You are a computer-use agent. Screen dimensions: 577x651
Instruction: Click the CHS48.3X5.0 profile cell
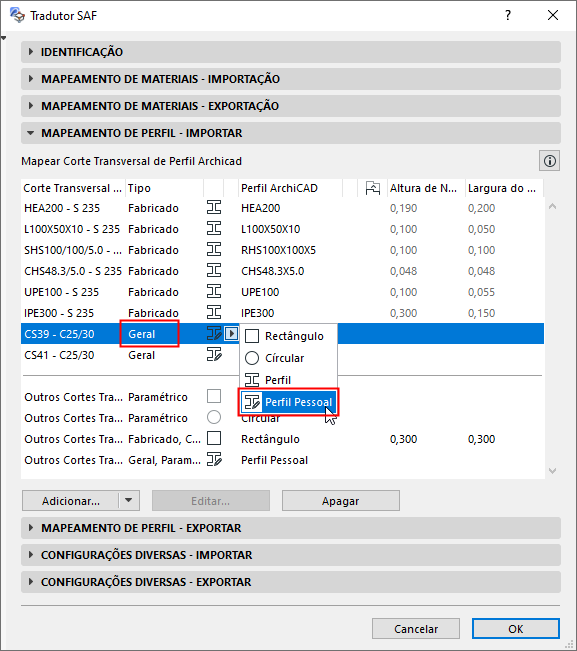click(x=272, y=271)
